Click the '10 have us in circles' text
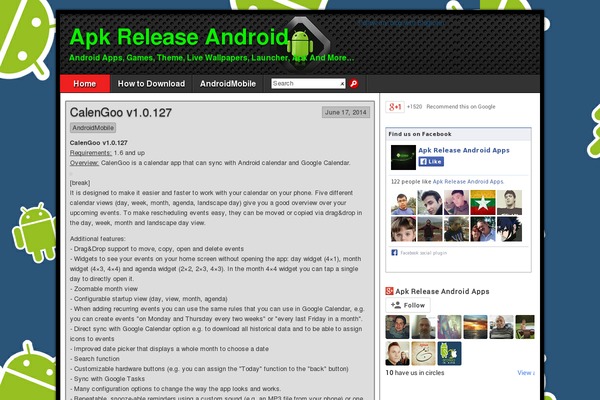The width and height of the screenshot is (600, 400). click(x=415, y=373)
